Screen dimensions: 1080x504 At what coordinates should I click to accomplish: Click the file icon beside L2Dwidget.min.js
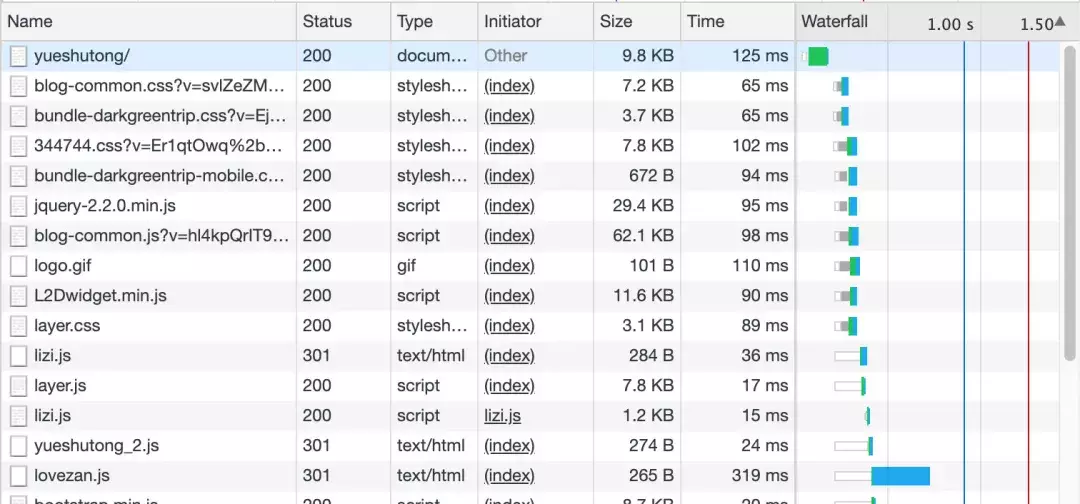click(x=19, y=296)
